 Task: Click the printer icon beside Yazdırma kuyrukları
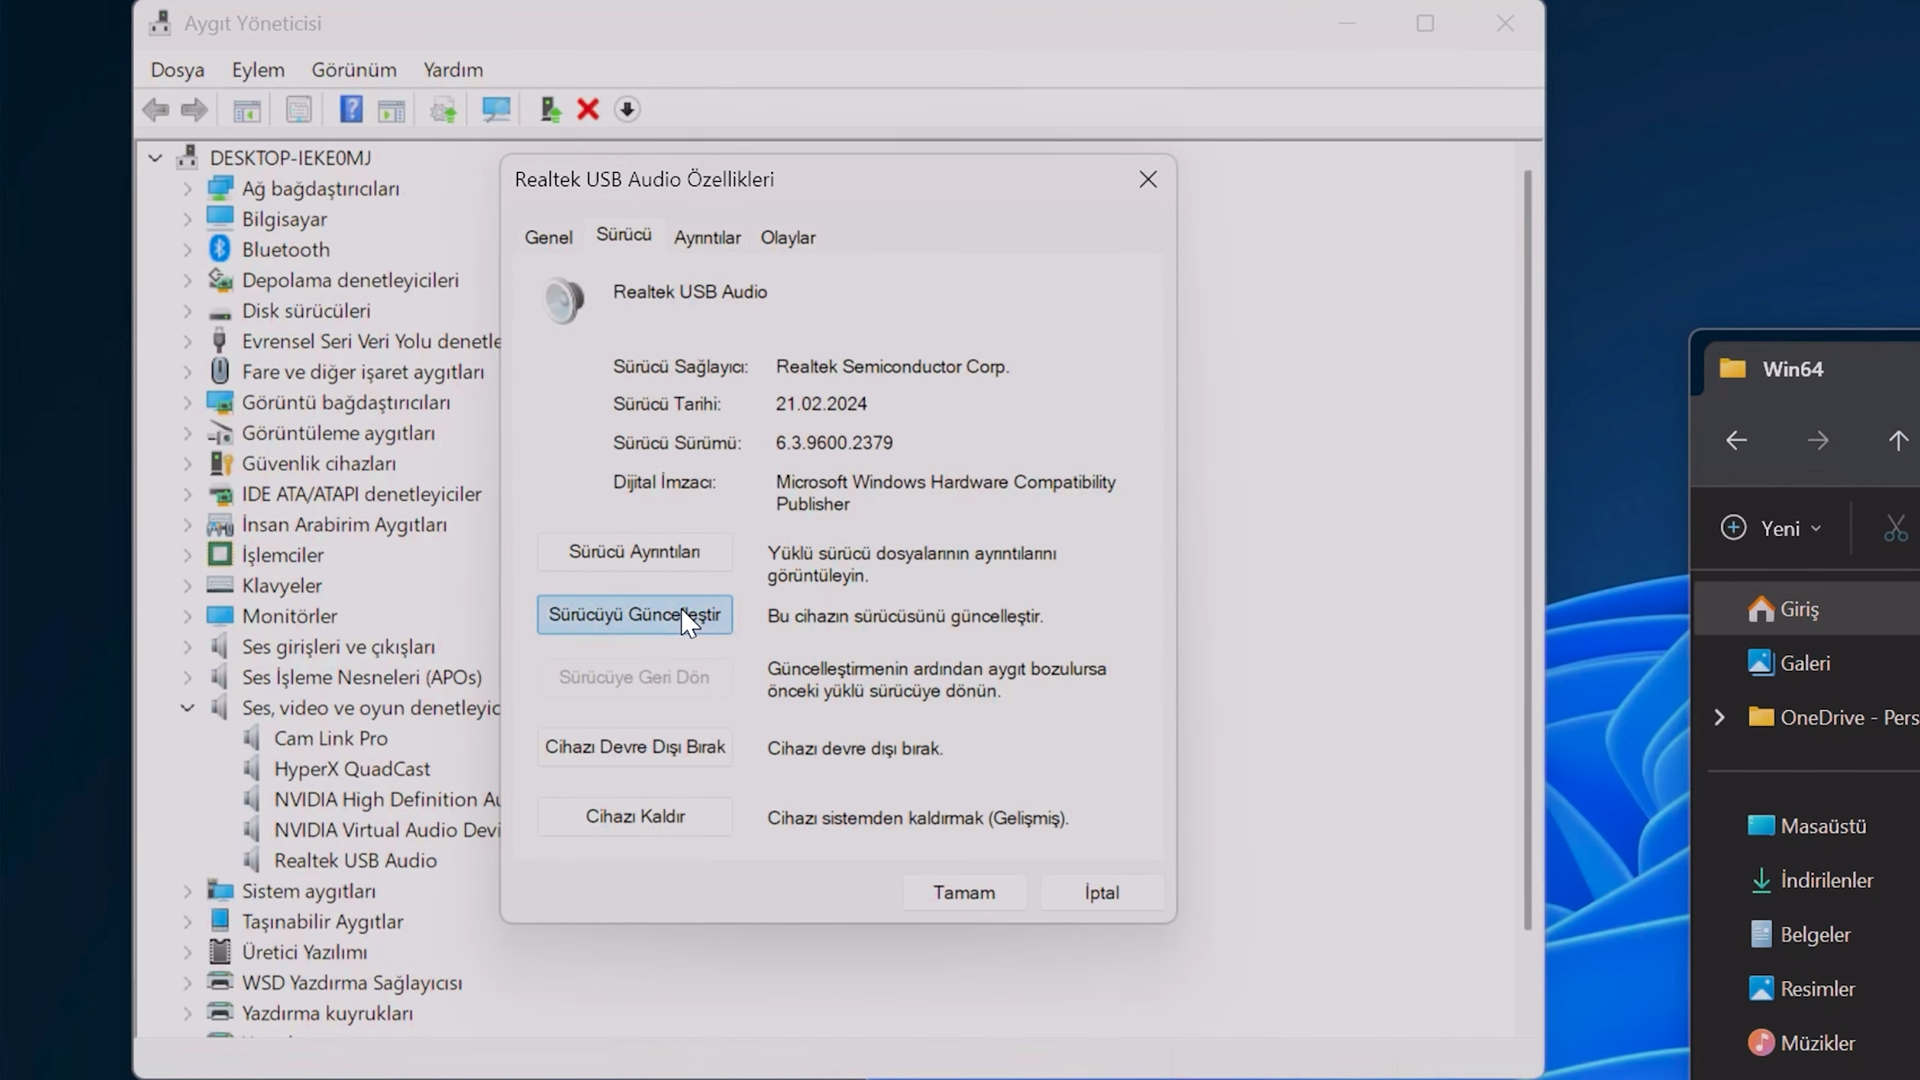pos(220,1012)
